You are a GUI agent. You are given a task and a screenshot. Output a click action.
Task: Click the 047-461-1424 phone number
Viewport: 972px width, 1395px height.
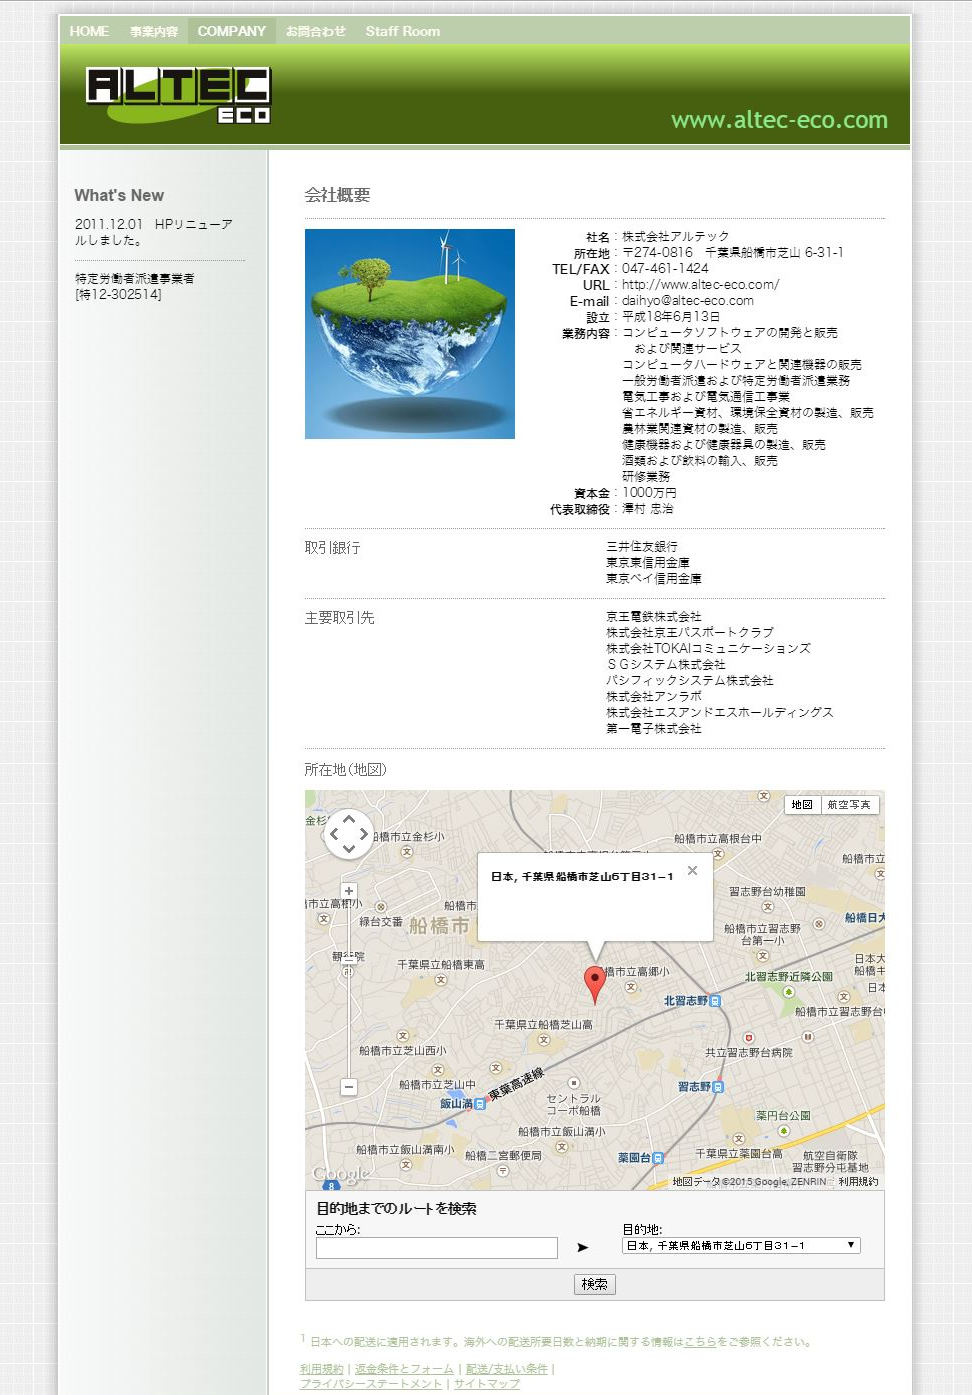click(665, 269)
